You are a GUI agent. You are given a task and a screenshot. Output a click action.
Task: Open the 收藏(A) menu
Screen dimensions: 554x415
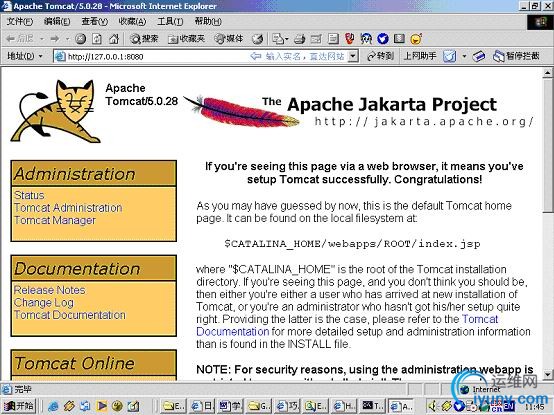(x=132, y=22)
